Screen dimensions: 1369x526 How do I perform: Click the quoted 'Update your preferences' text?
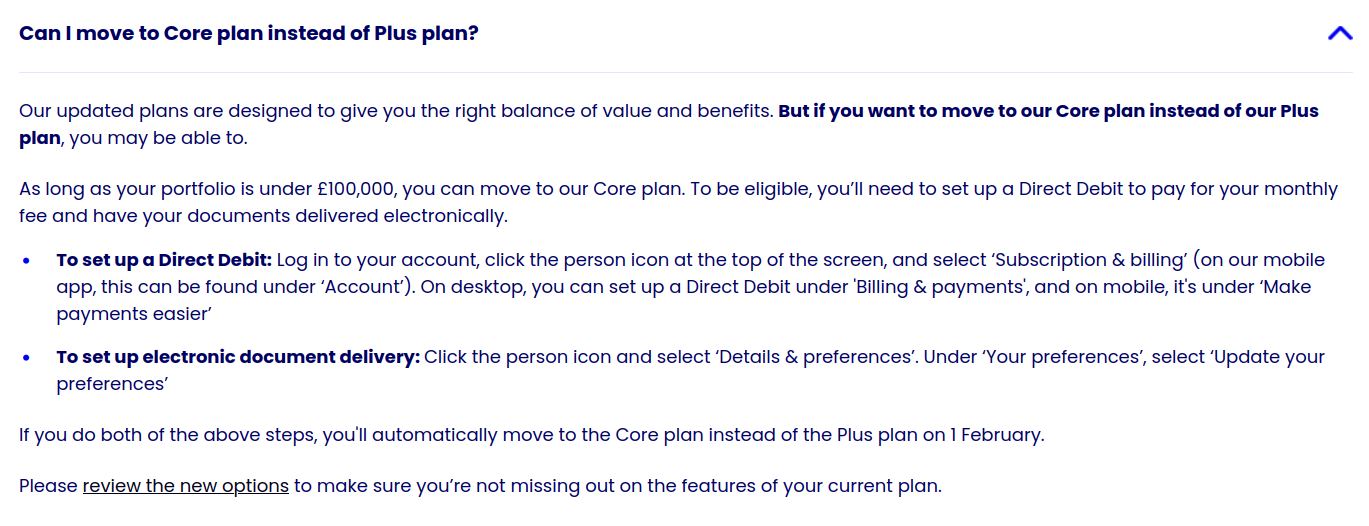pos(1267,357)
